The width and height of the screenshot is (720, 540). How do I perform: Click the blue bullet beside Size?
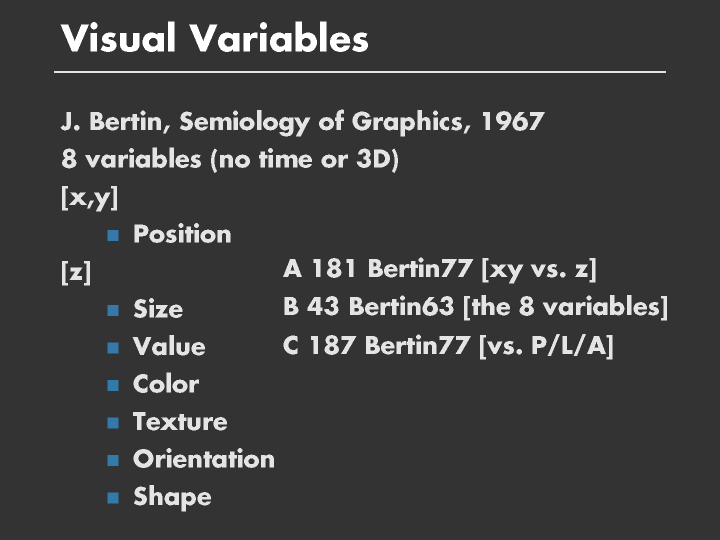[113, 311]
